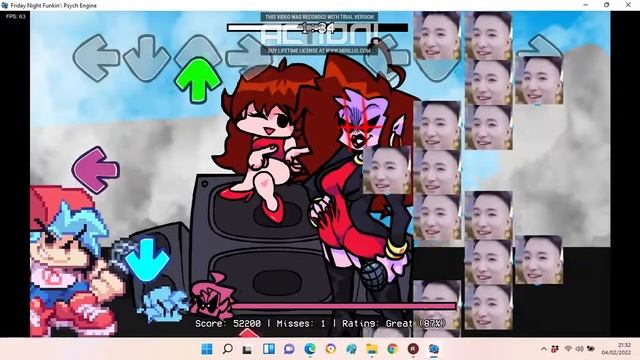640x360 pixels.
Task: Maximize the Psych Engine window
Action: 607,5
